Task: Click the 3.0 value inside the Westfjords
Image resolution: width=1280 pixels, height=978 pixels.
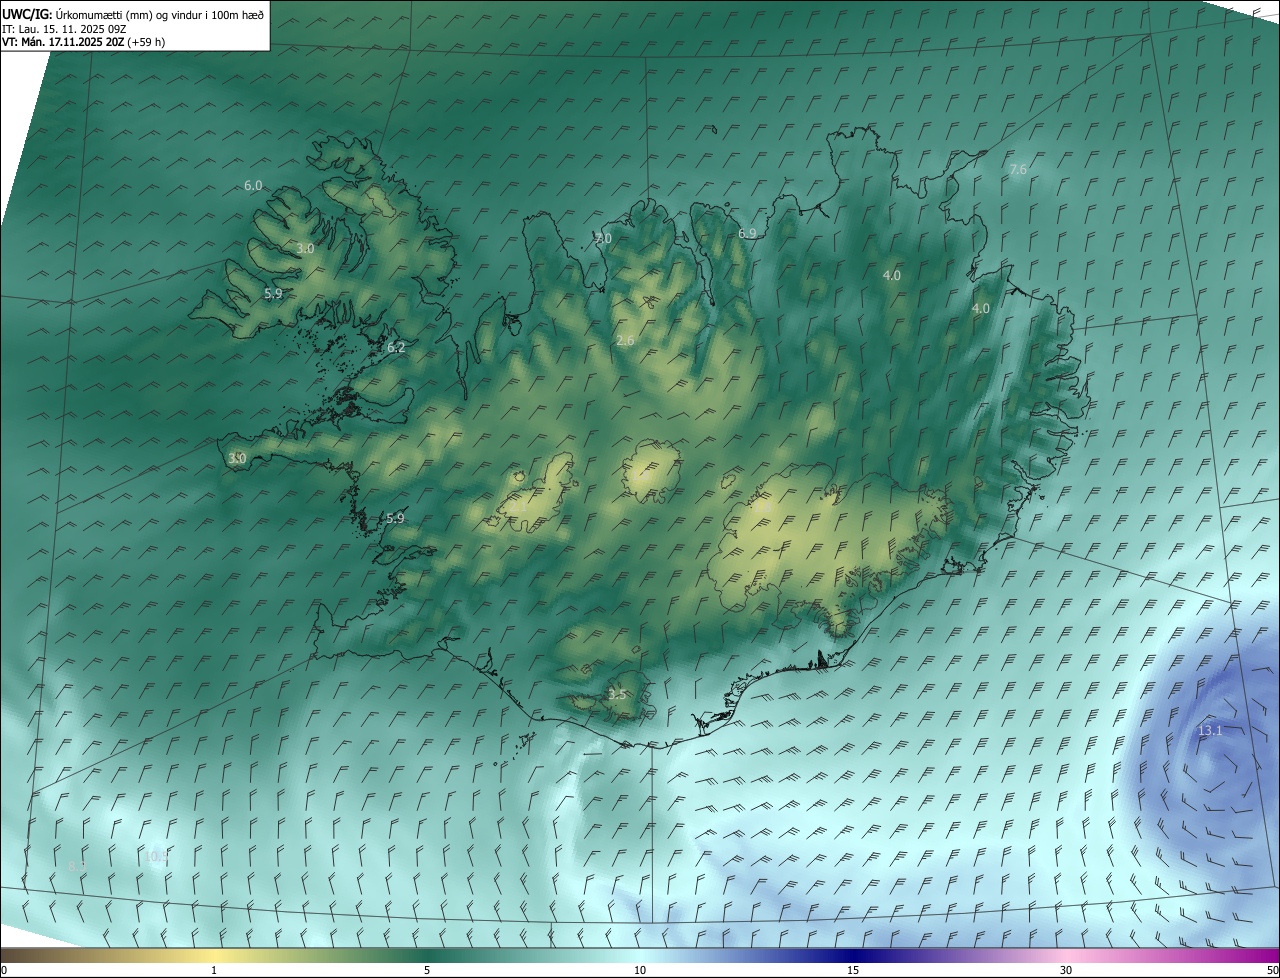Action: tap(305, 249)
